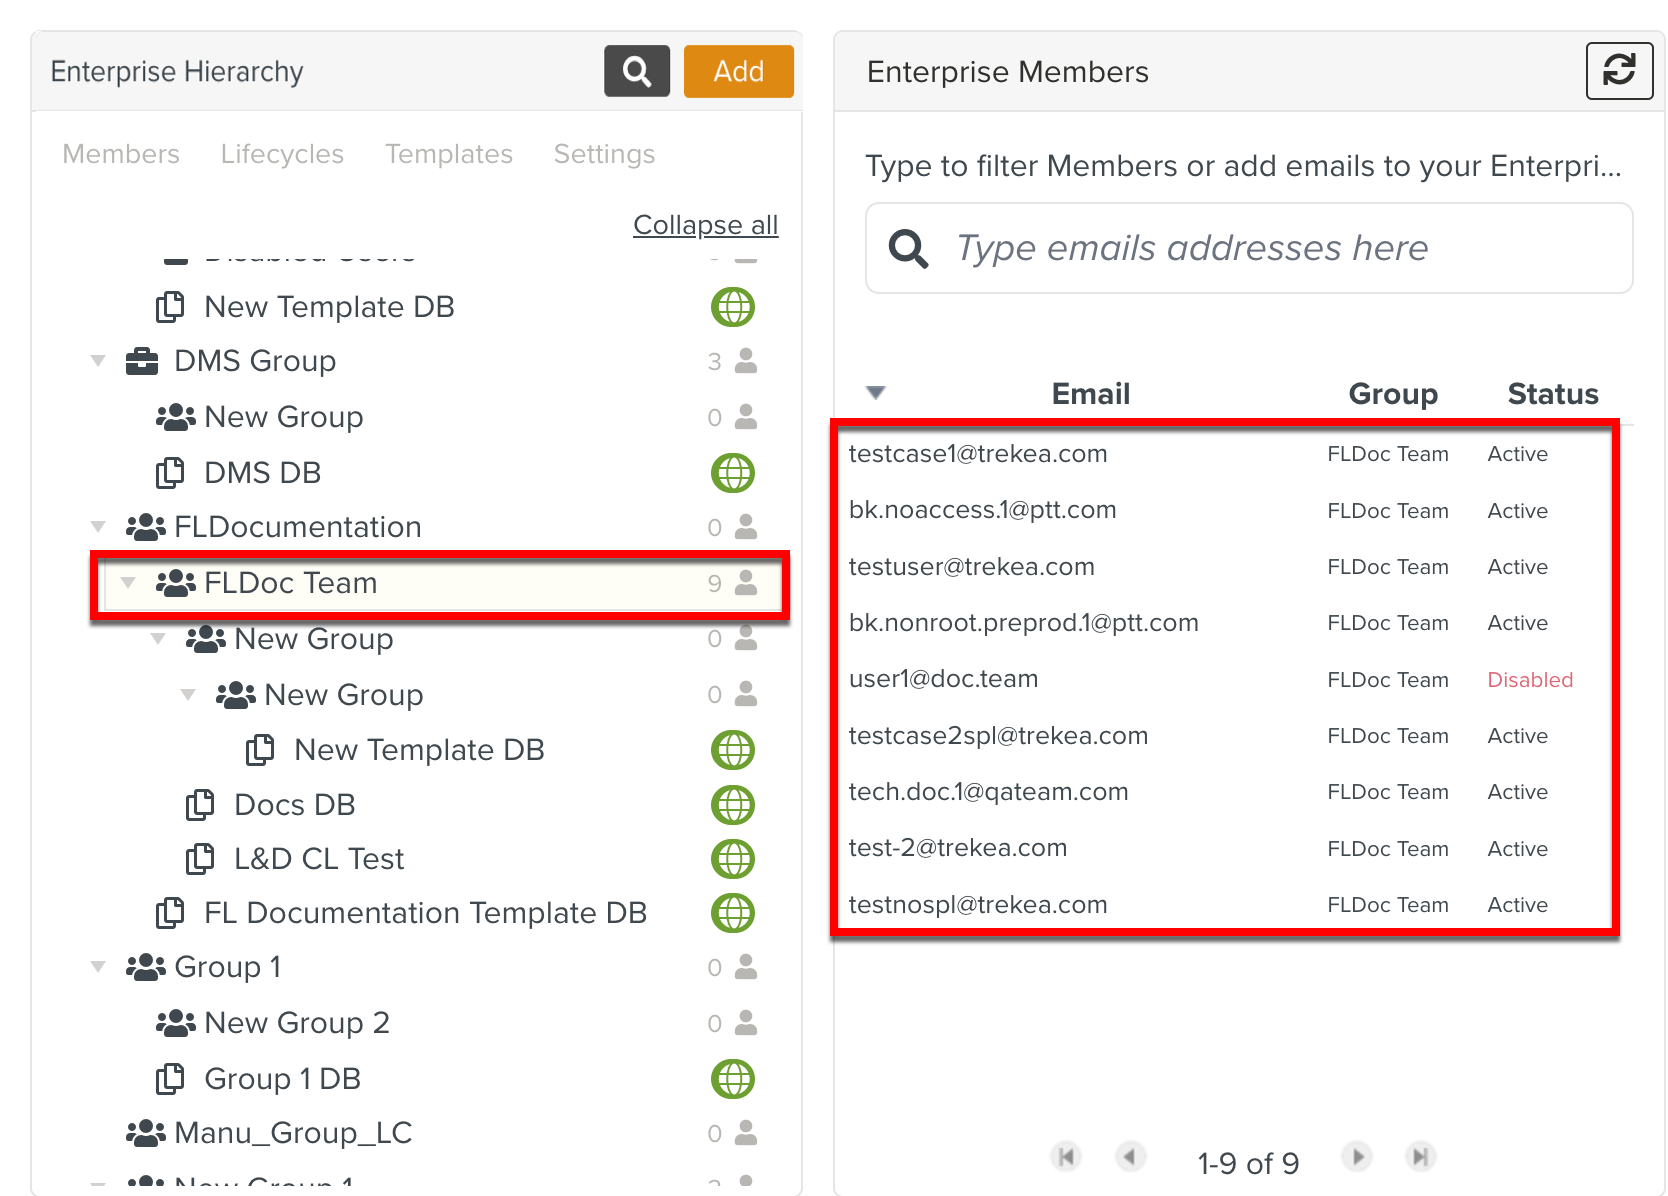Collapse the DMS Group node
Image resolution: width=1668 pixels, height=1196 pixels.
[97, 361]
